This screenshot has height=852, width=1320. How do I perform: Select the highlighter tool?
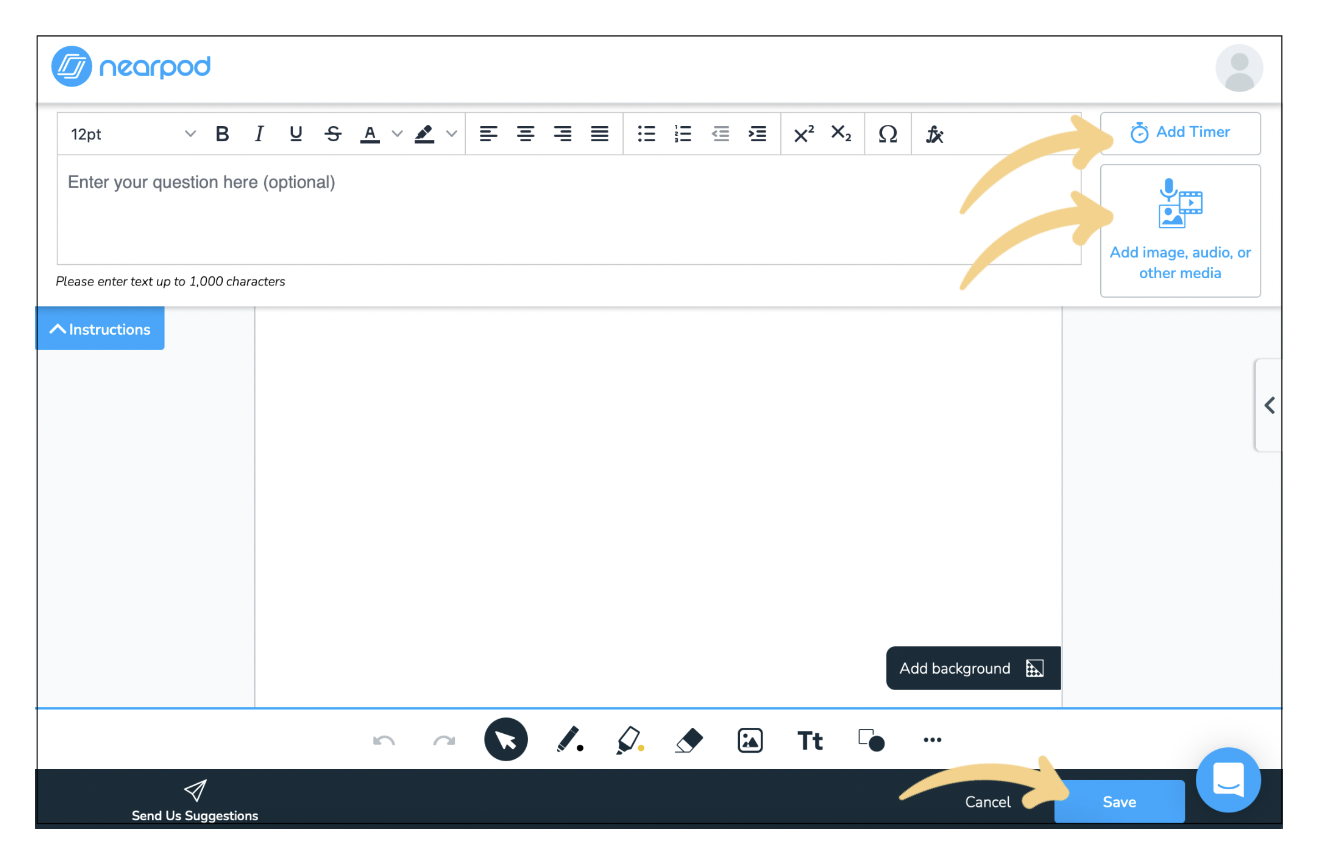[x=629, y=740]
